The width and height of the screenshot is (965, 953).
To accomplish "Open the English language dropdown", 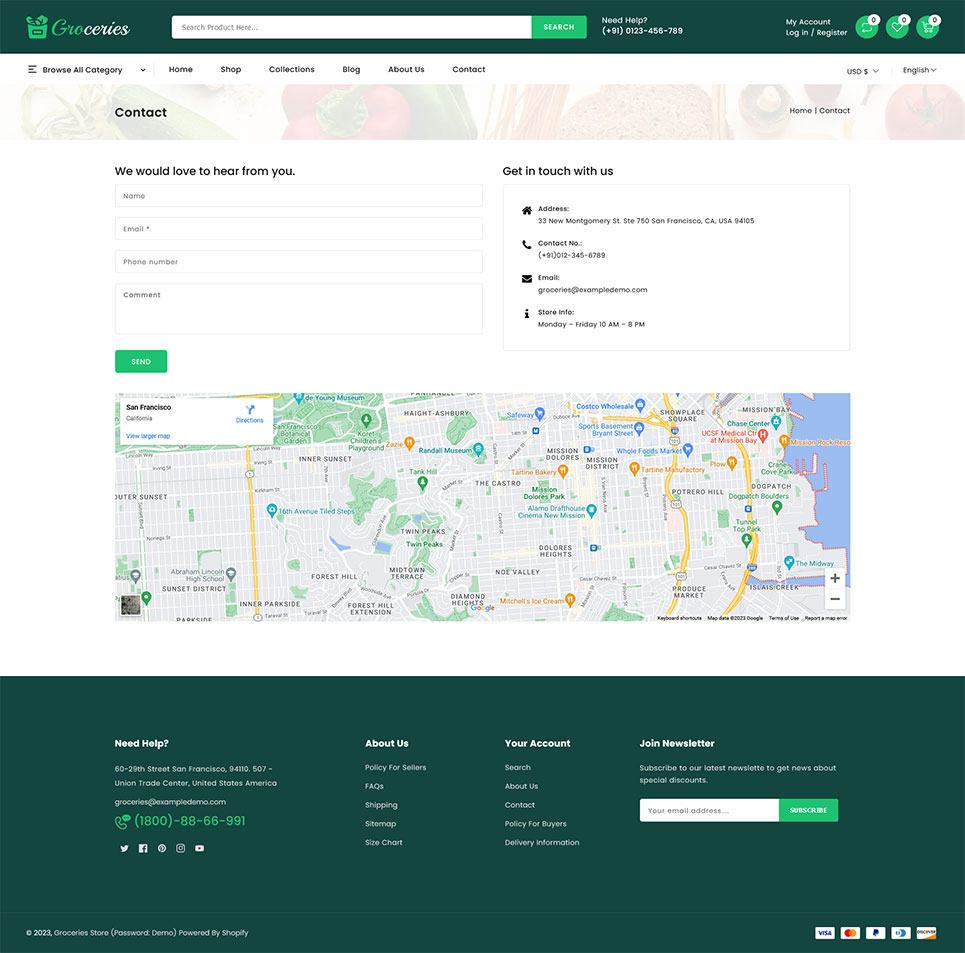I will pyautogui.click(x=919, y=70).
